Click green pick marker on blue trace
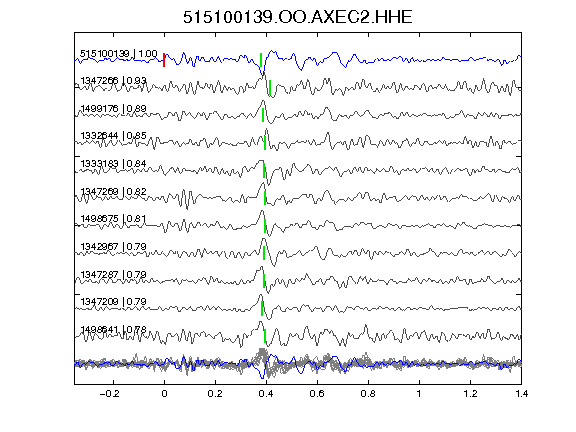 click(261, 60)
